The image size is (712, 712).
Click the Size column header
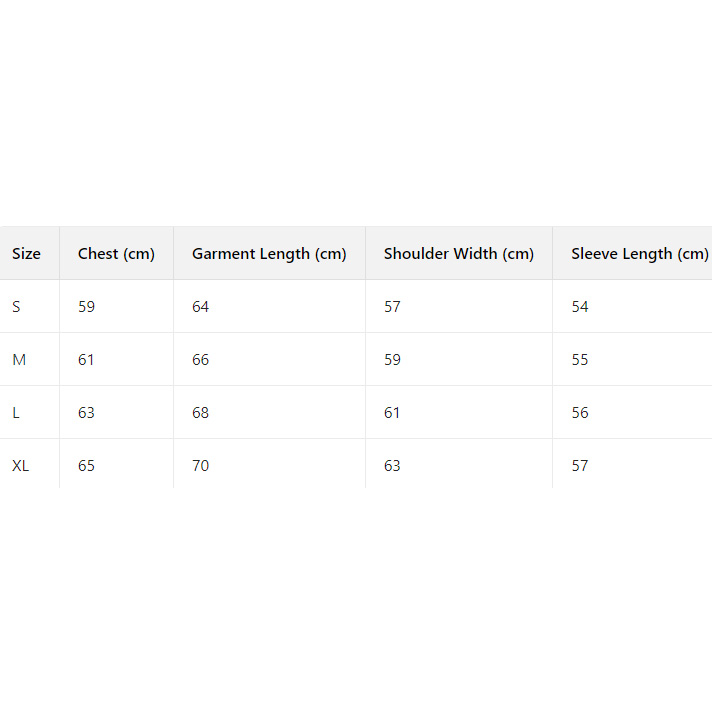(27, 254)
